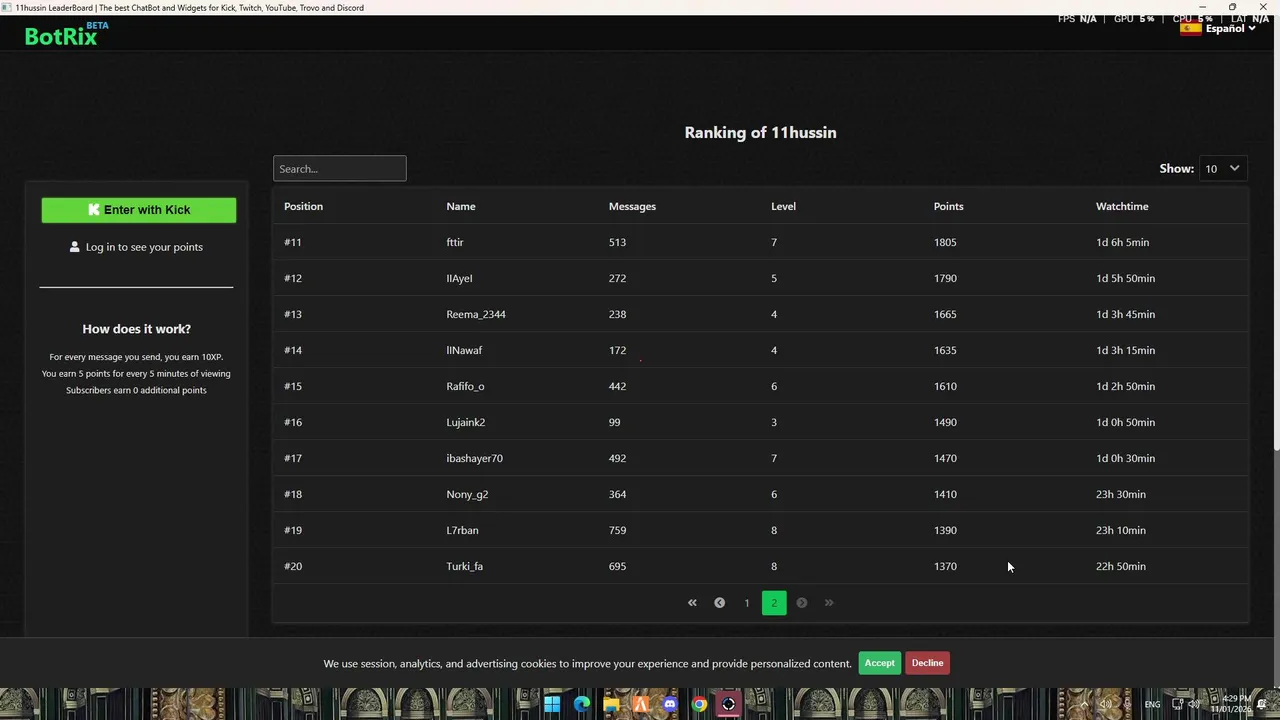Click the Log in to see your points link
This screenshot has height=720, width=1280.
click(144, 247)
